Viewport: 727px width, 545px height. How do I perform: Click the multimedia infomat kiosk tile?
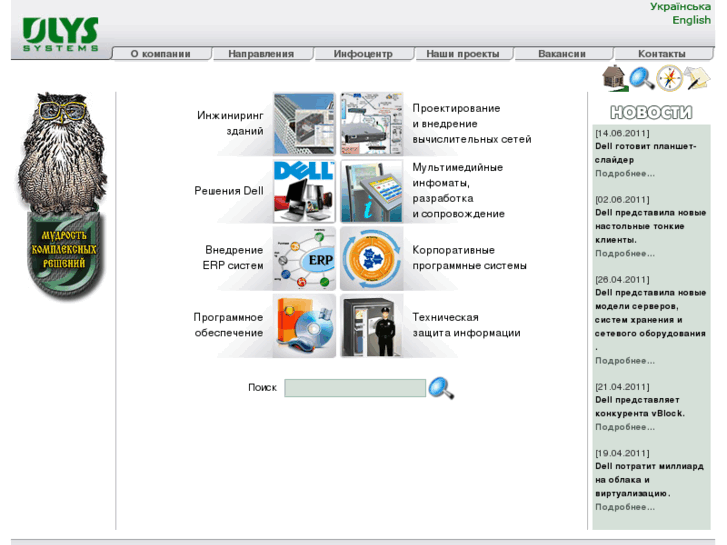[371, 191]
